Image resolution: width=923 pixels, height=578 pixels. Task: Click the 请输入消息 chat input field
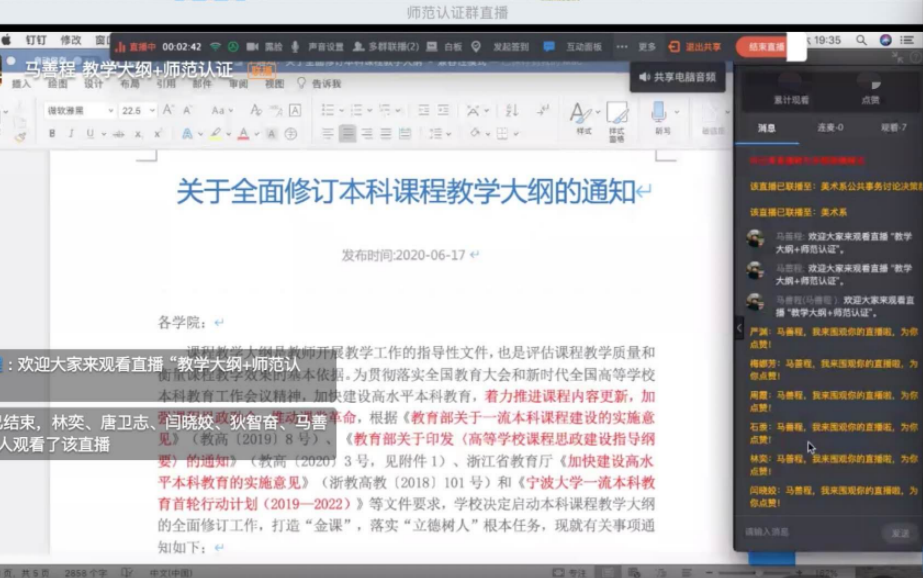click(x=810, y=532)
